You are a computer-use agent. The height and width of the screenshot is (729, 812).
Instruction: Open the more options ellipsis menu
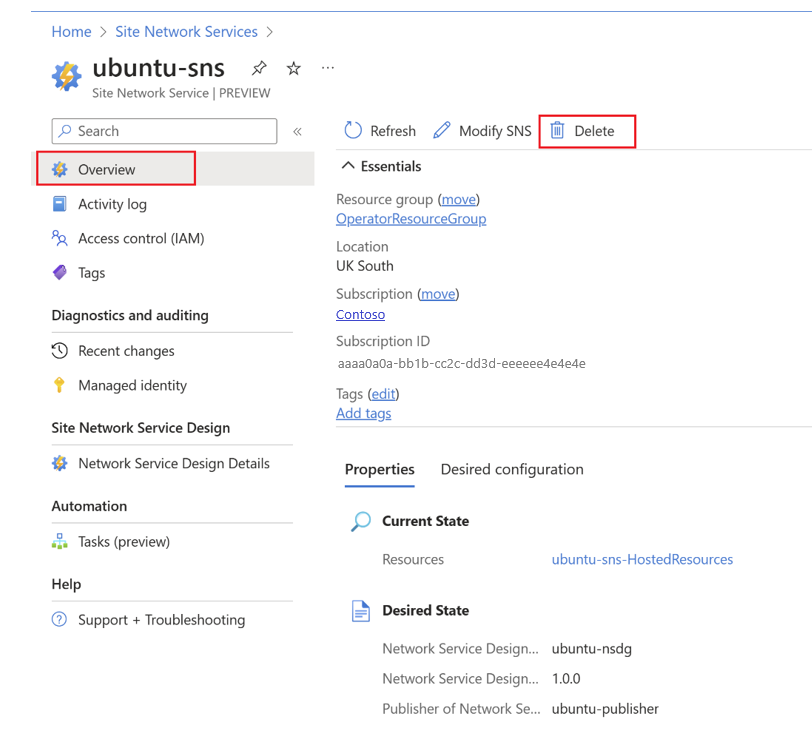coord(327,69)
